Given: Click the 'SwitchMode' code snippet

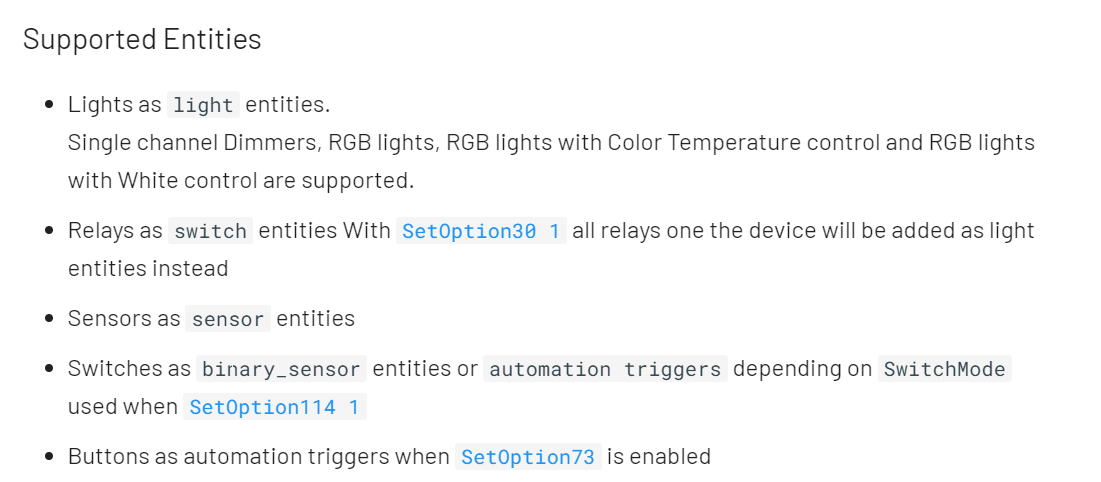Looking at the screenshot, I should (945, 369).
